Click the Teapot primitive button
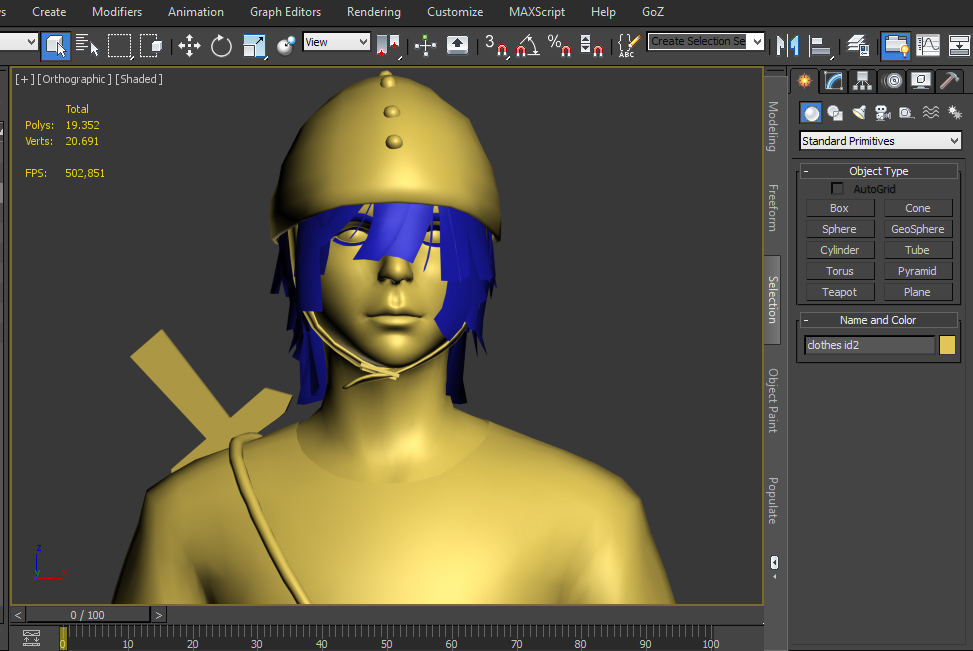Image resolution: width=973 pixels, height=651 pixels. click(840, 292)
